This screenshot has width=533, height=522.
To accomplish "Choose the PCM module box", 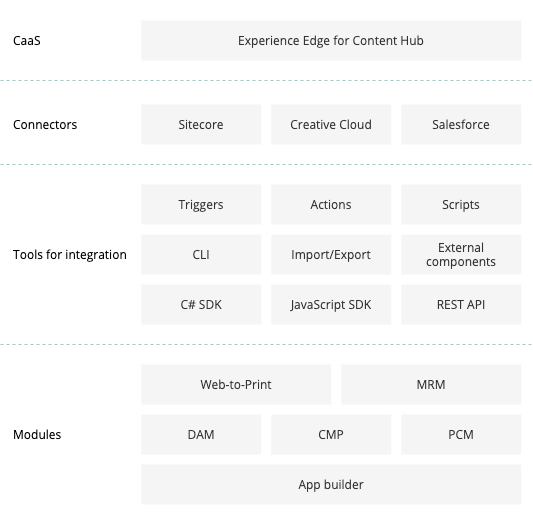I will tap(461, 434).
